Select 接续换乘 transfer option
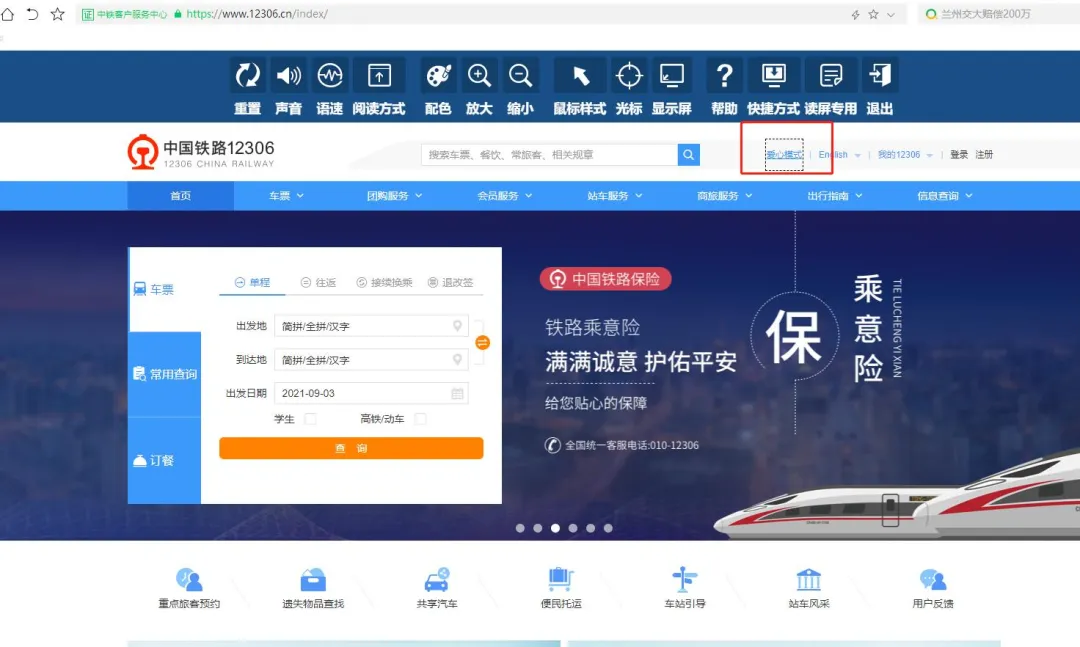Viewport: 1080px width, 647px height. coord(384,283)
